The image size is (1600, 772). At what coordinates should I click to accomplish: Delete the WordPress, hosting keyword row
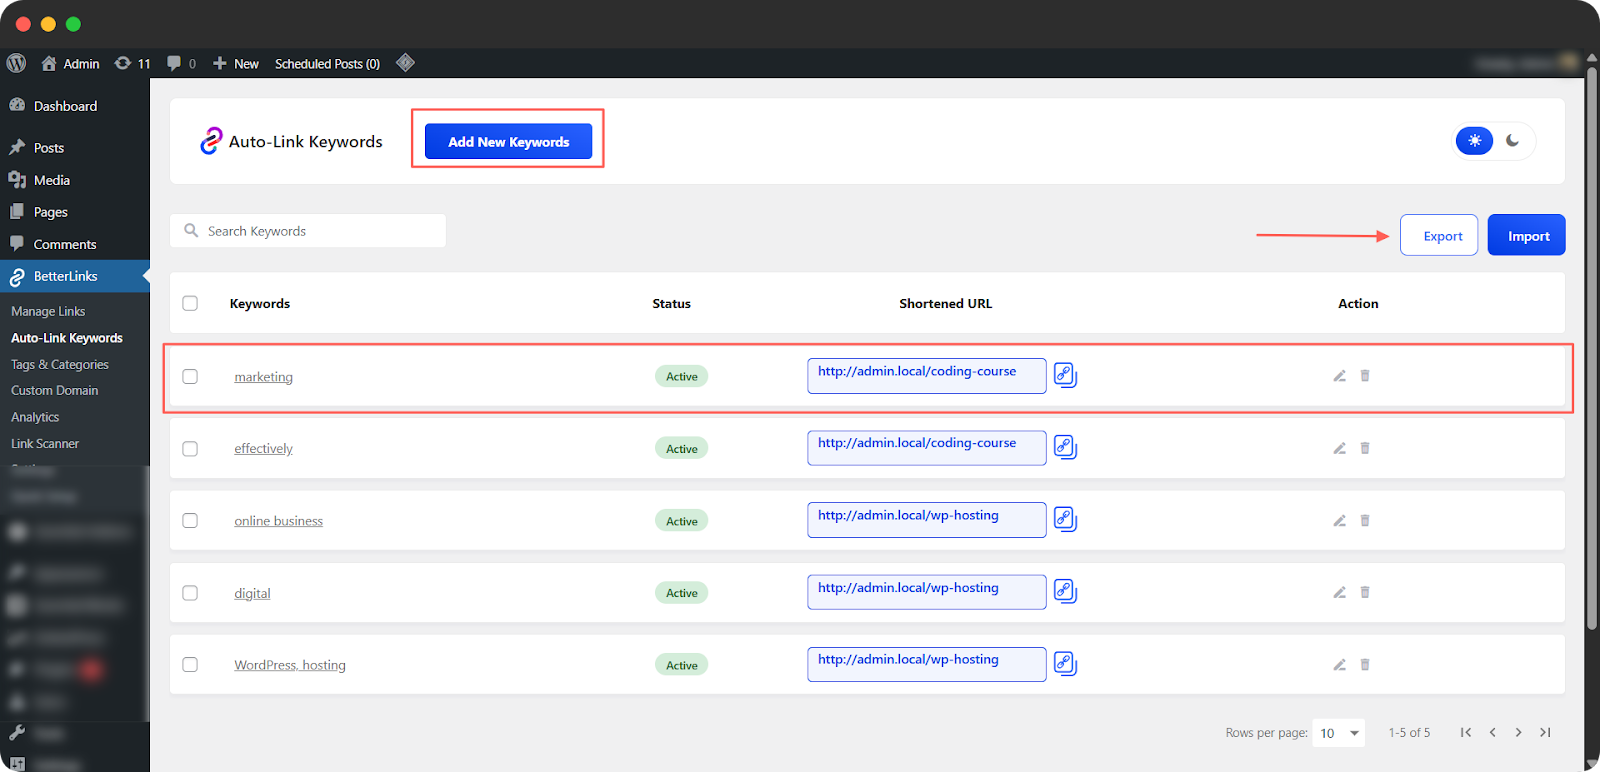(1365, 664)
